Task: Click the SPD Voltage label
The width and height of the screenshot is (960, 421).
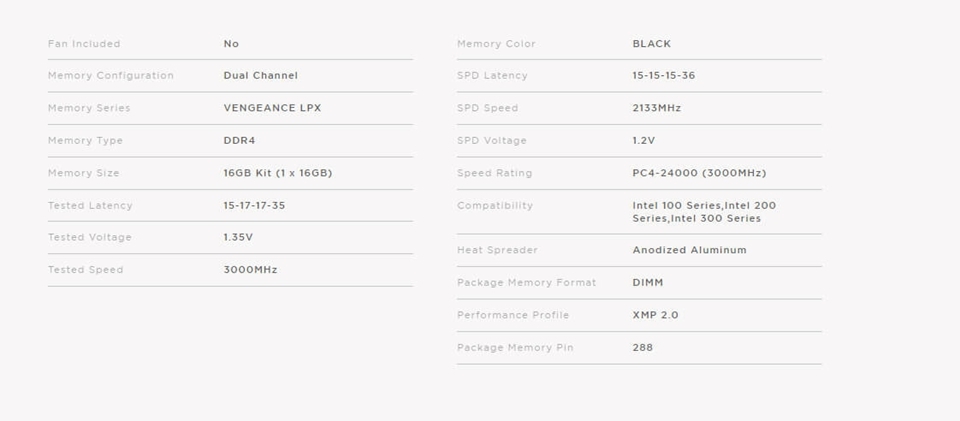Action: point(491,141)
